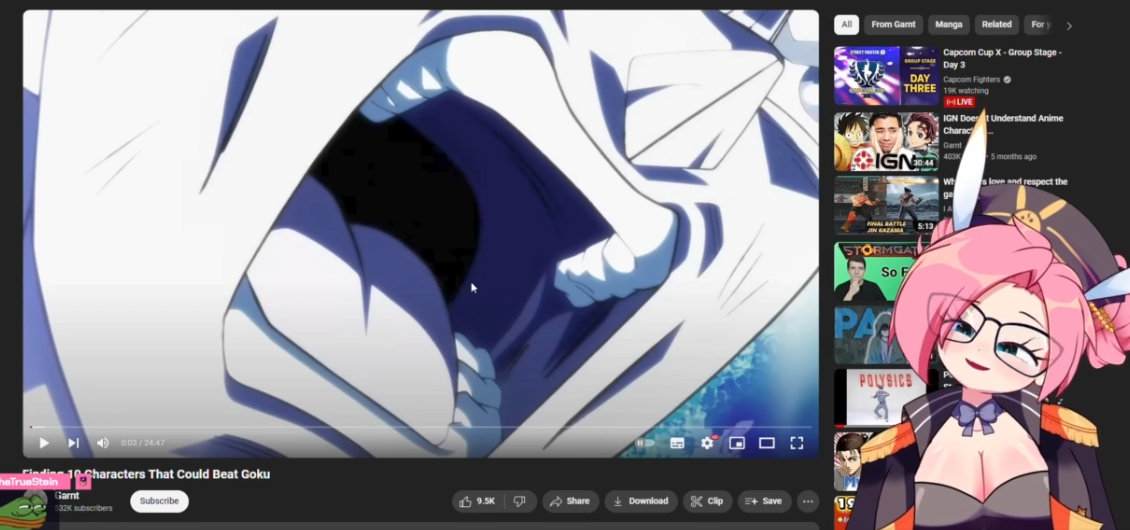This screenshot has height=530, width=1130.
Task: Show more filter chips with the arrow
Action: click(x=1069, y=25)
